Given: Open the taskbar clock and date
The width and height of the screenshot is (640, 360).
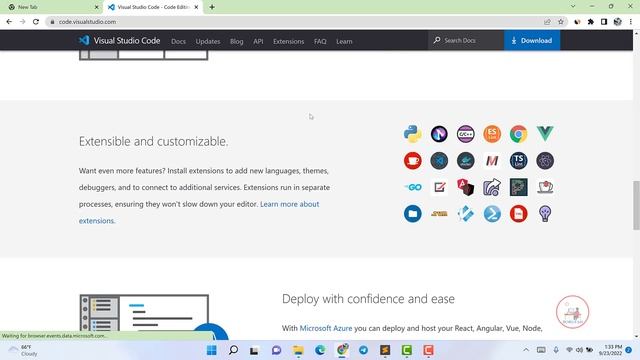Looking at the screenshot, I should [x=611, y=350].
